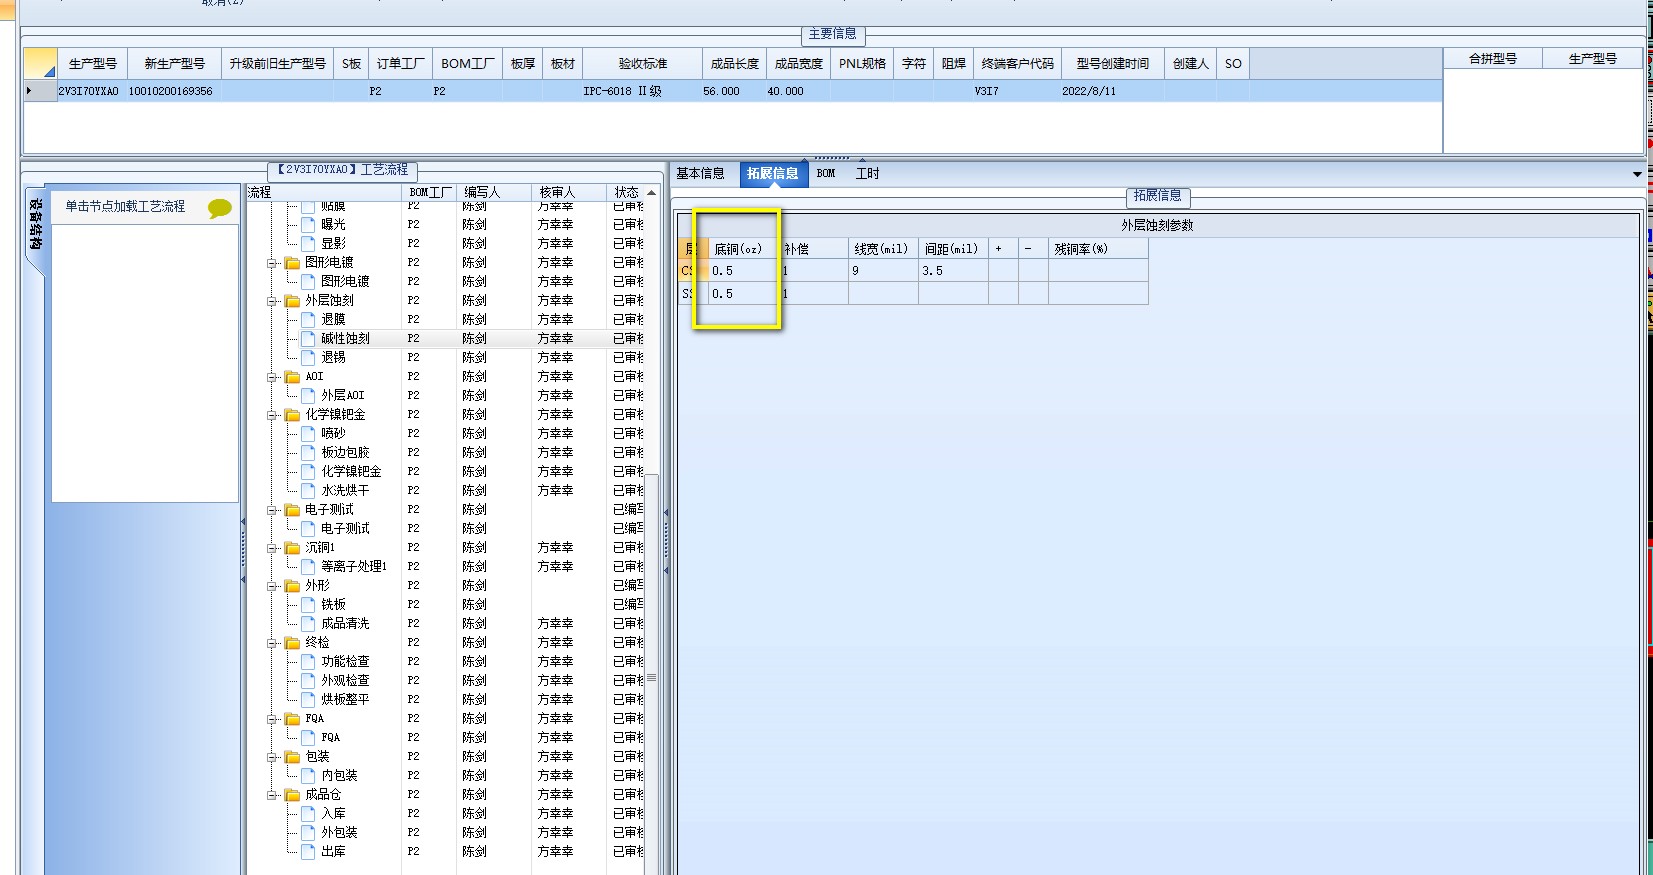Collapse the AOI folder node

[272, 377]
